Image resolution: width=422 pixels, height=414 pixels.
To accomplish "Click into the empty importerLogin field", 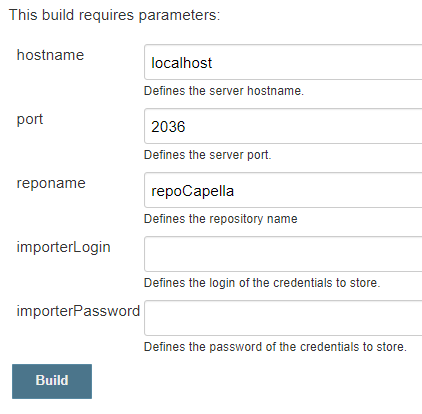I will (283, 254).
